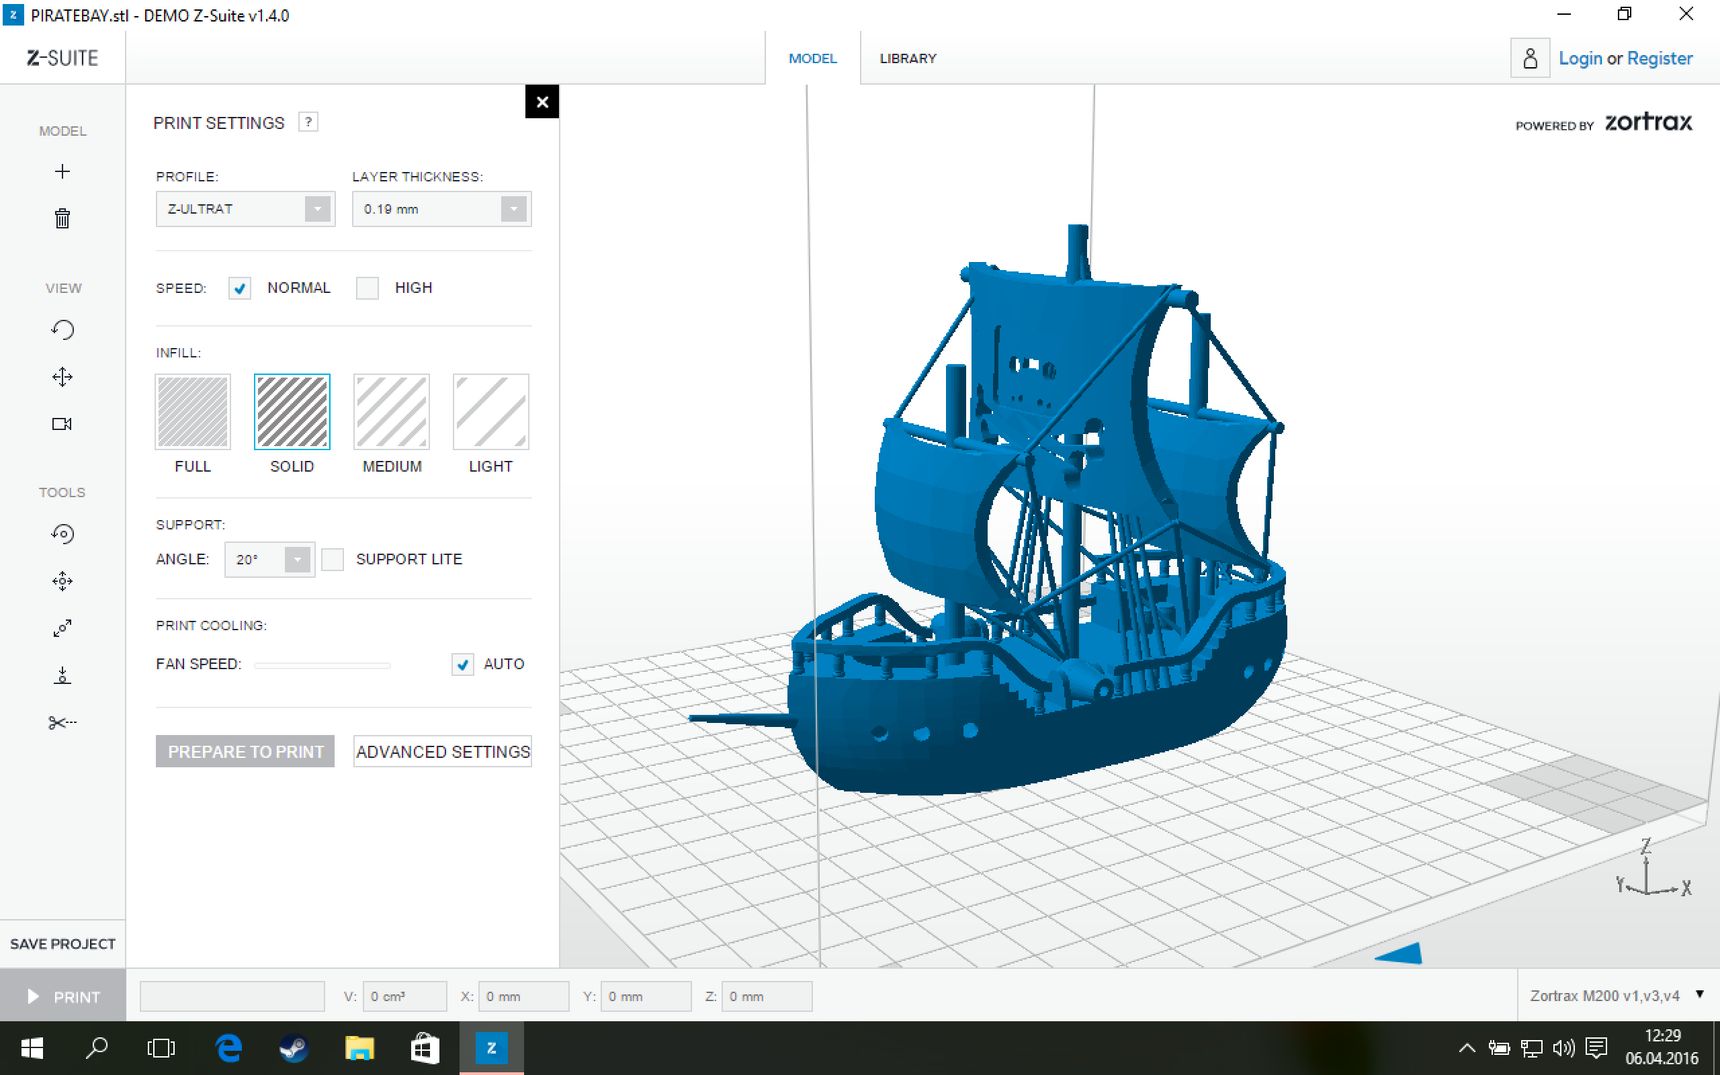Click SAVE PROJECT
The height and width of the screenshot is (1075, 1720).
click(x=62, y=944)
